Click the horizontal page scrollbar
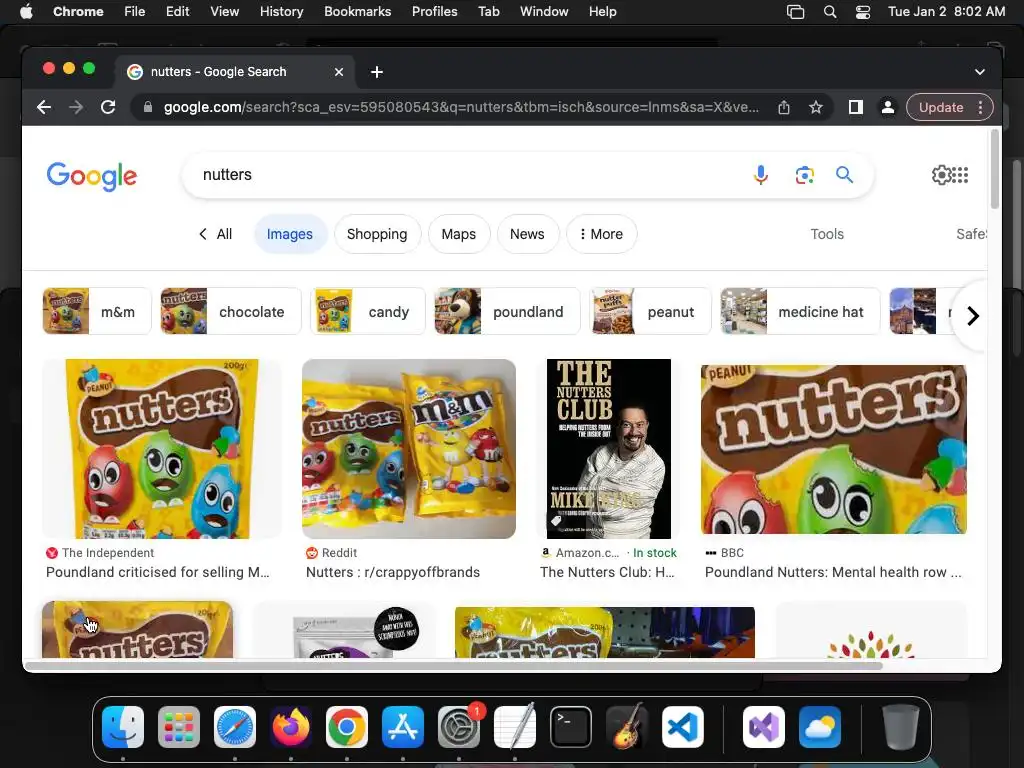This screenshot has height=768, width=1024. [454, 666]
